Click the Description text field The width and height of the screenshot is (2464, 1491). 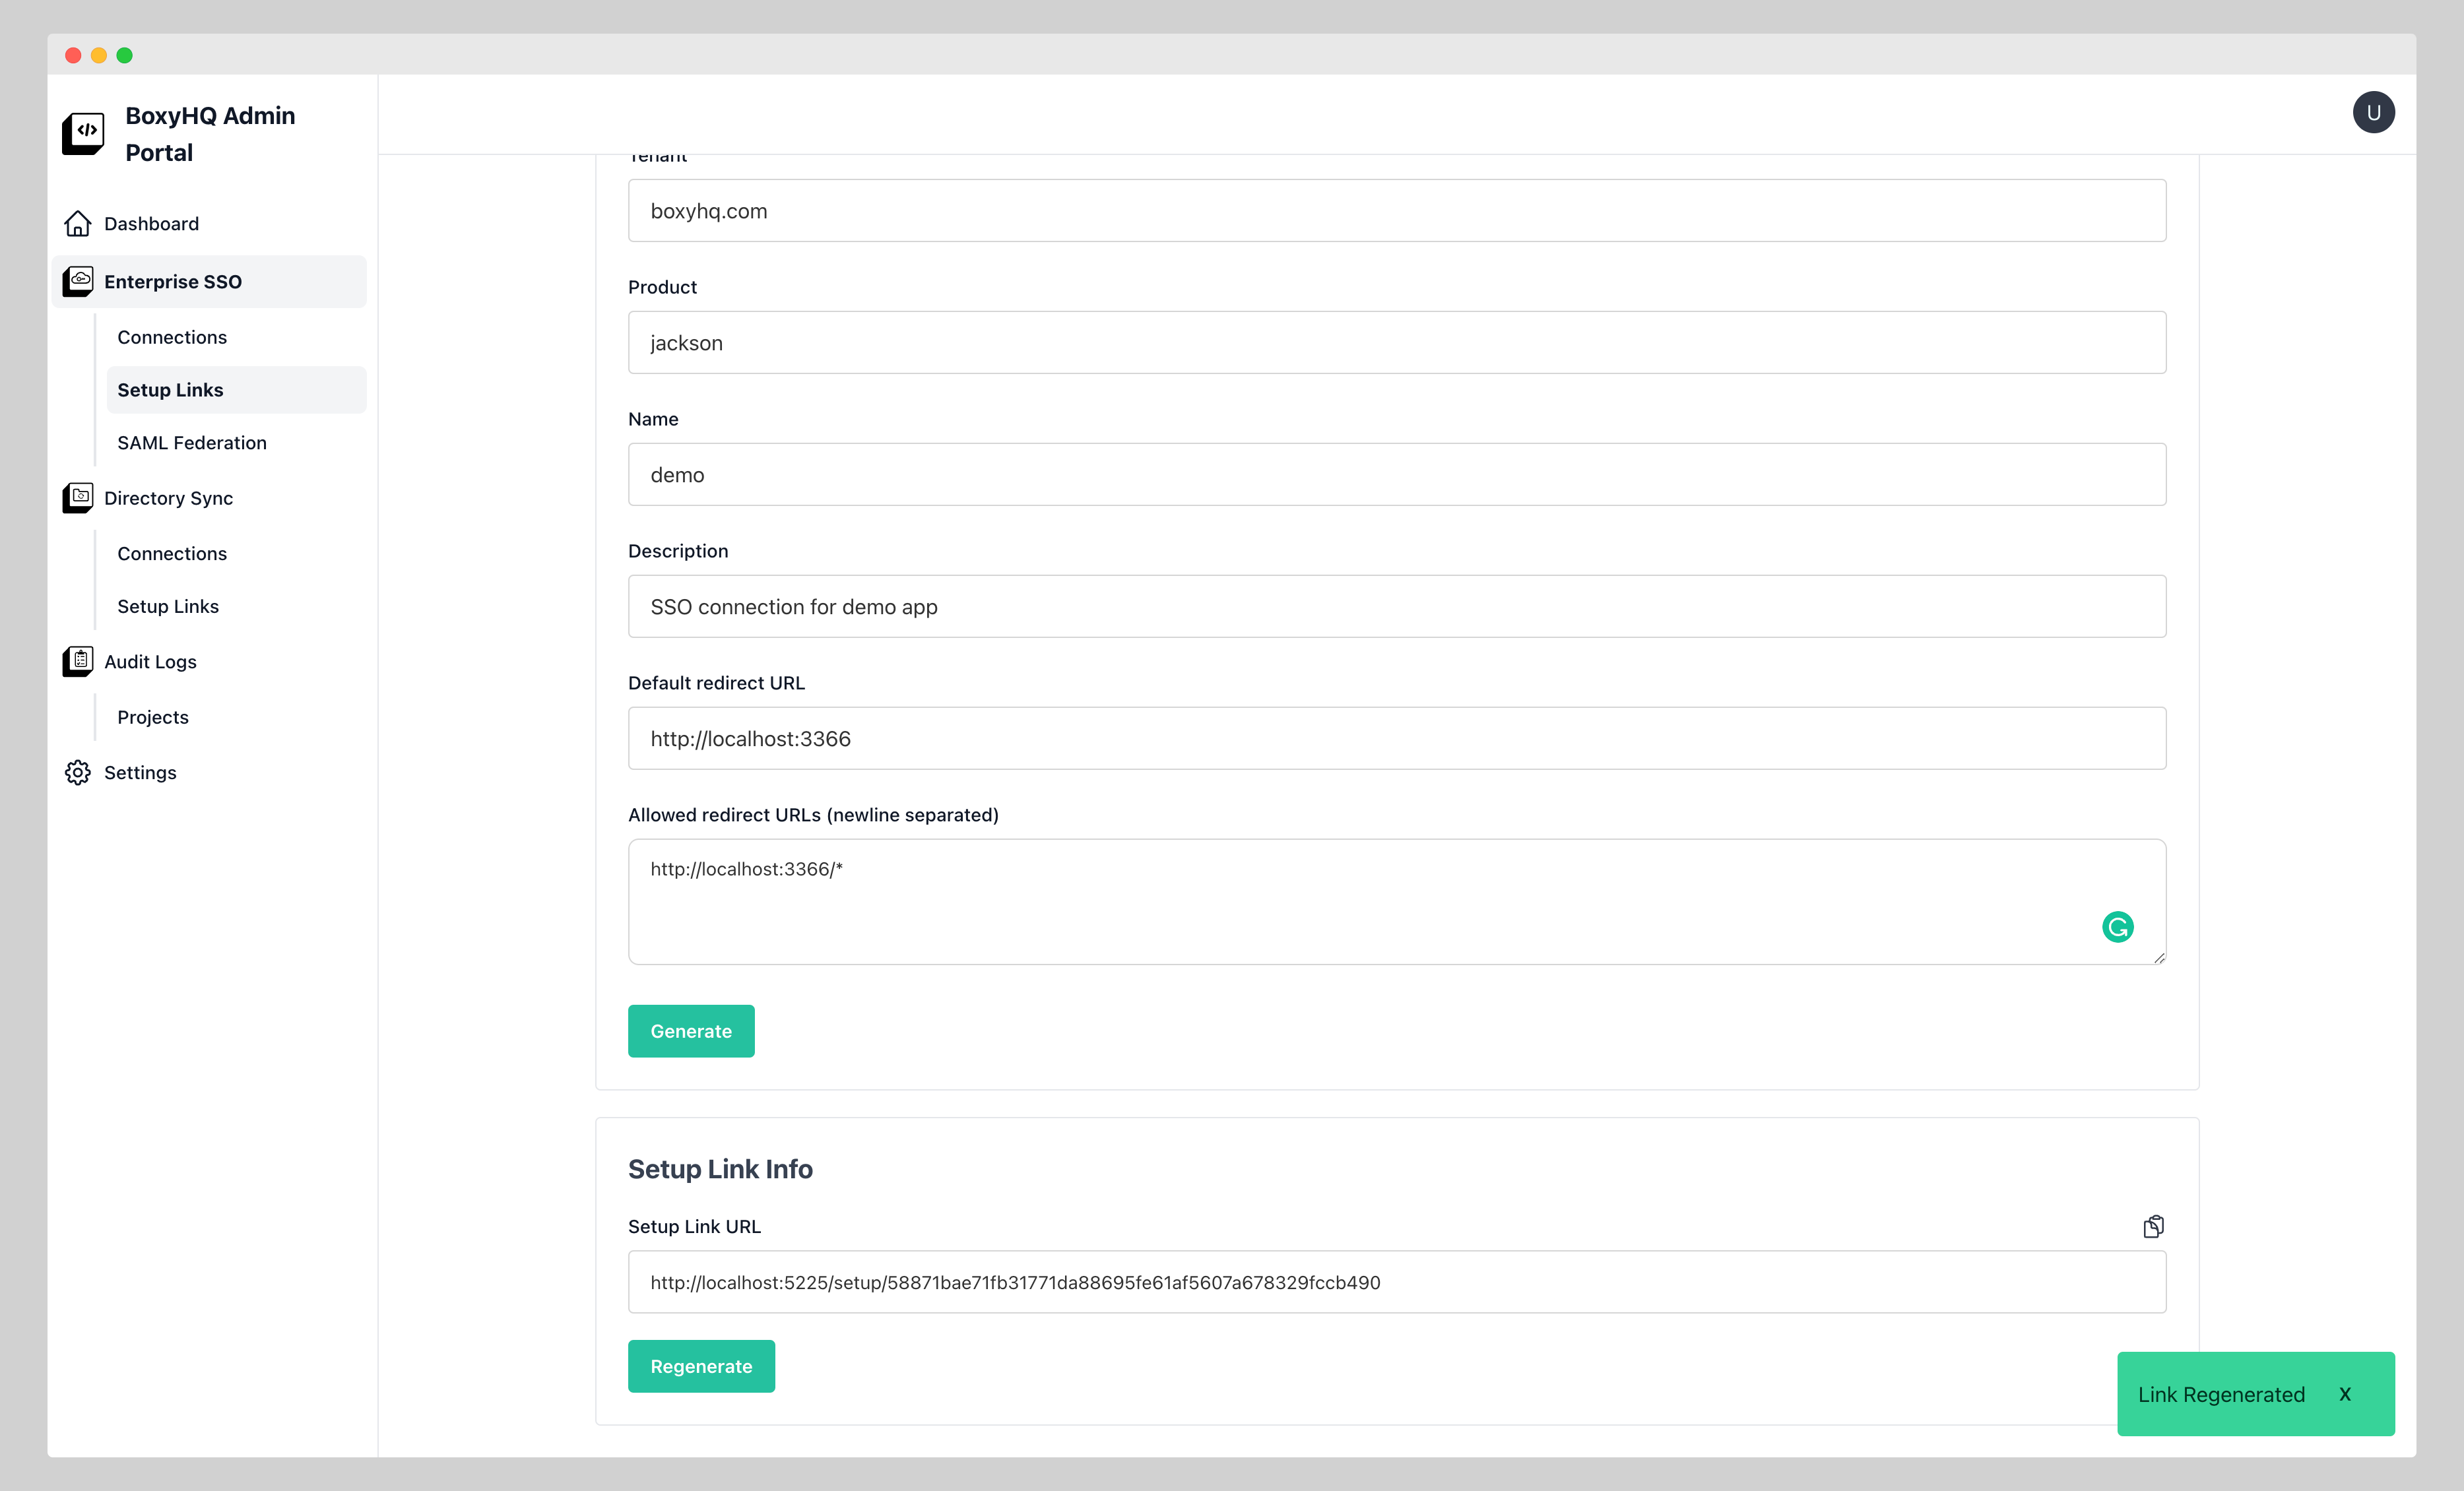pyautogui.click(x=1396, y=607)
